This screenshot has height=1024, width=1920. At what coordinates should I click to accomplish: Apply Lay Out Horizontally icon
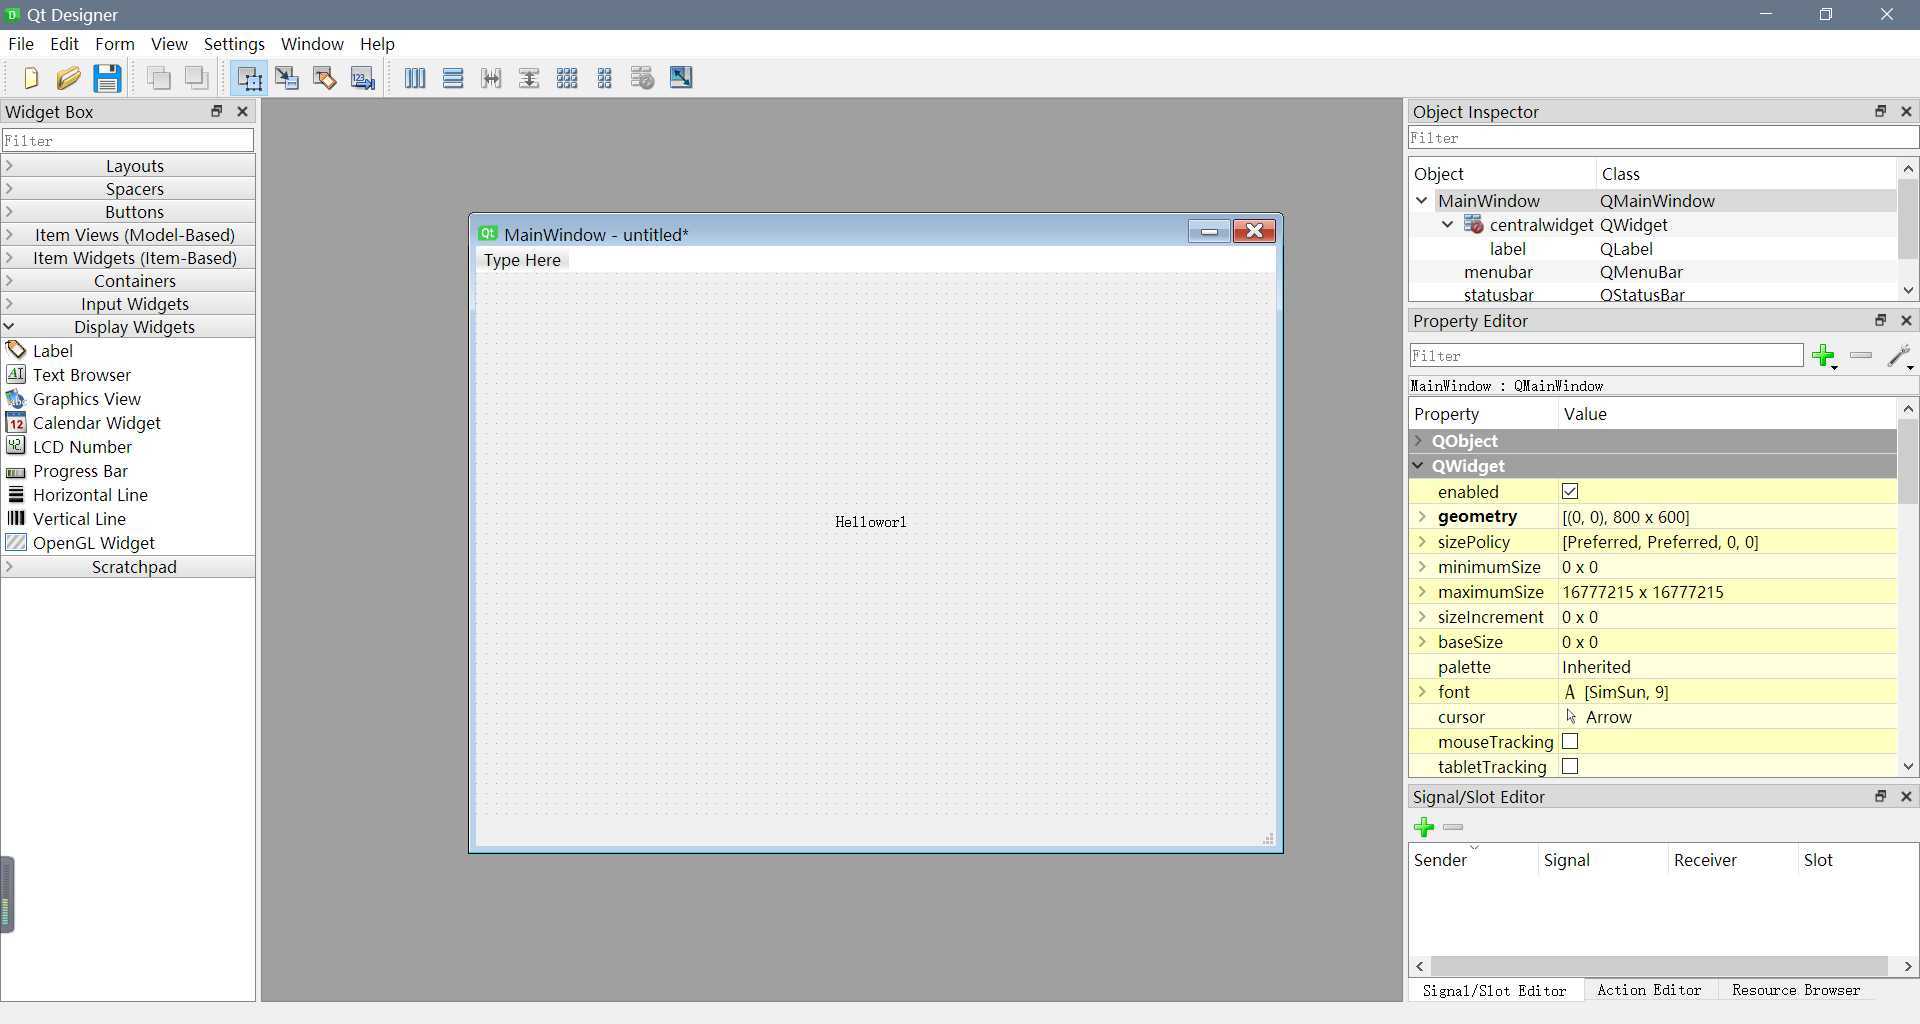click(415, 78)
